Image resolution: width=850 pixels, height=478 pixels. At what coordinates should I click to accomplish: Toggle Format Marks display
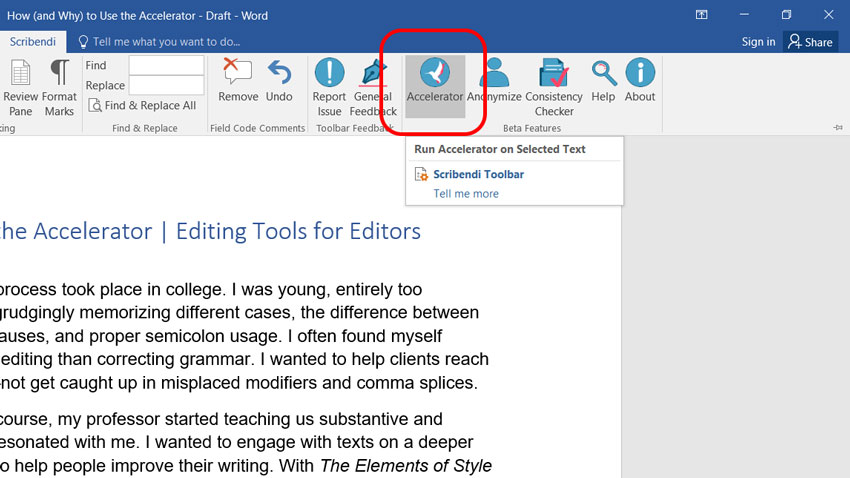pyautogui.click(x=59, y=88)
